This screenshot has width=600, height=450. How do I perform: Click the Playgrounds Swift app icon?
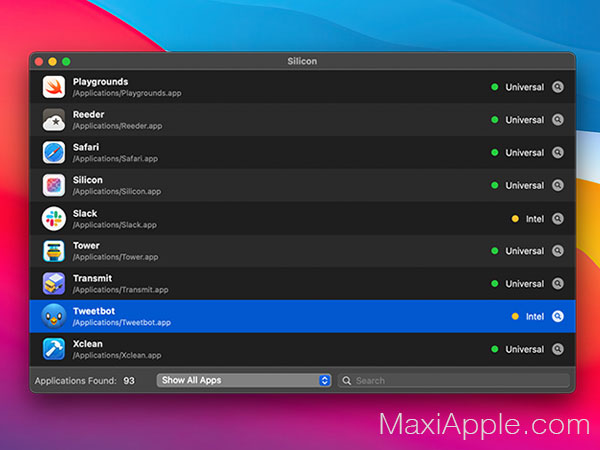54,87
